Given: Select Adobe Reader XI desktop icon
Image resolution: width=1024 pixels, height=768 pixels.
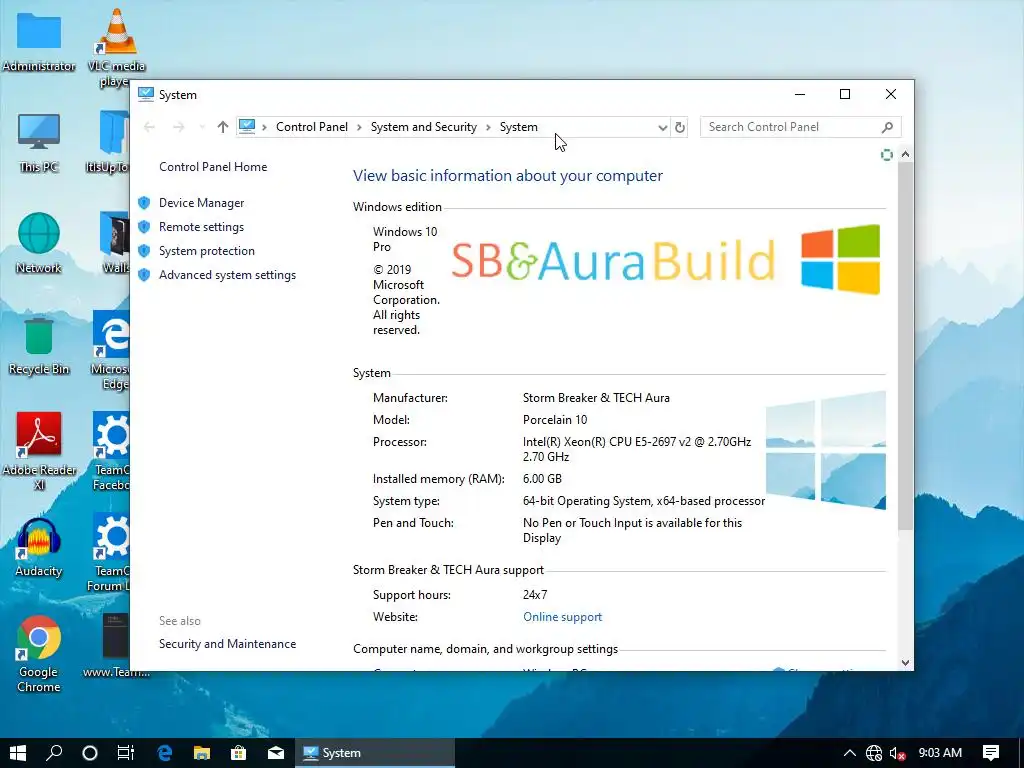Looking at the screenshot, I should pos(39,451).
